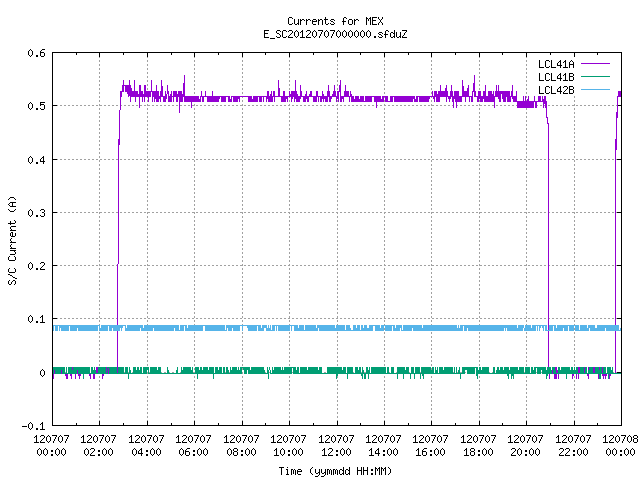Pick the green line sample beside LCL41B

pos(595,77)
